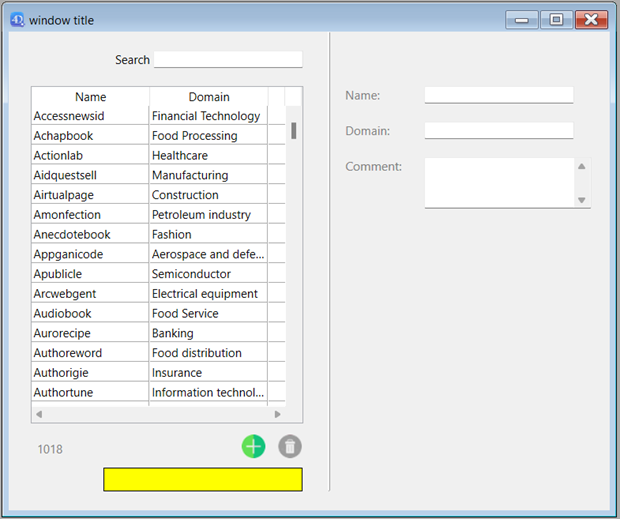620x519 pixels.
Task: Click the yellow color bar
Action: tap(202, 480)
